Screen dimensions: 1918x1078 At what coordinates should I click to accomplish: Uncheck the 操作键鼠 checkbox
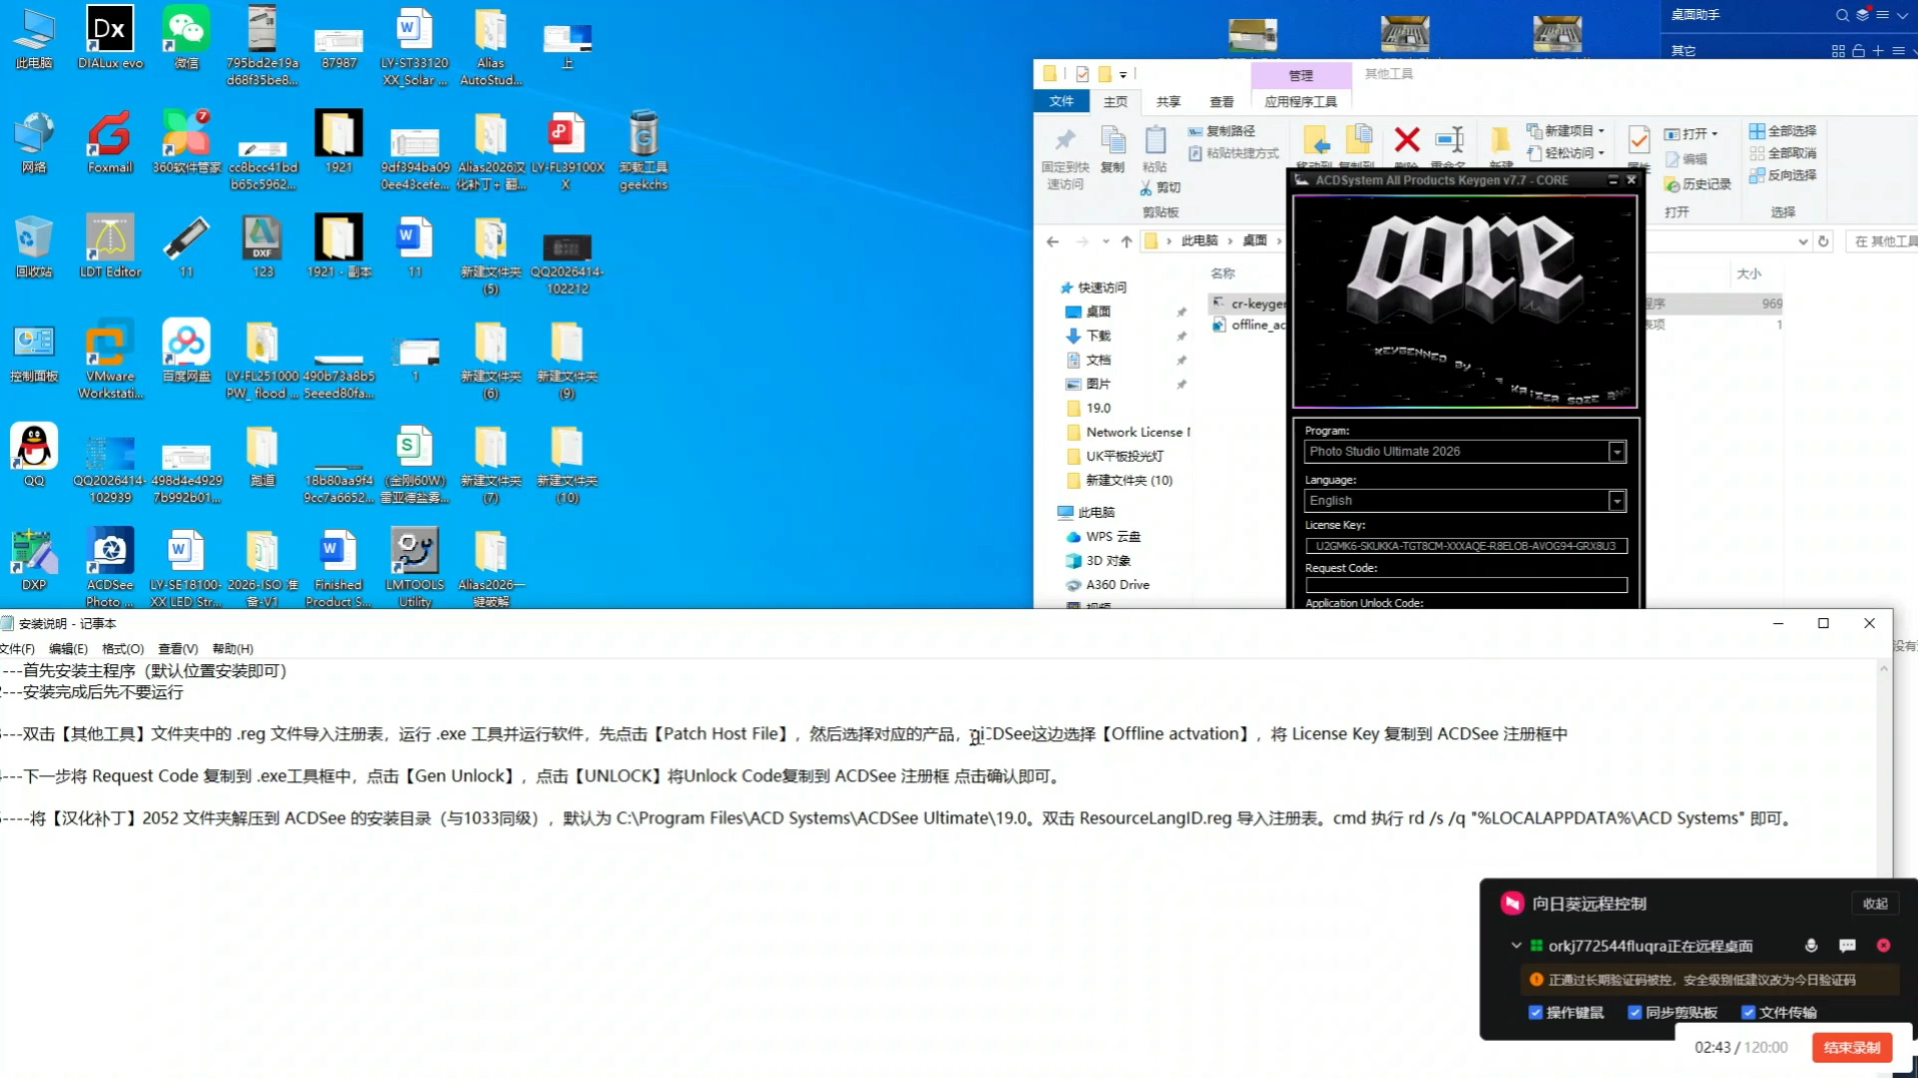(1535, 1012)
